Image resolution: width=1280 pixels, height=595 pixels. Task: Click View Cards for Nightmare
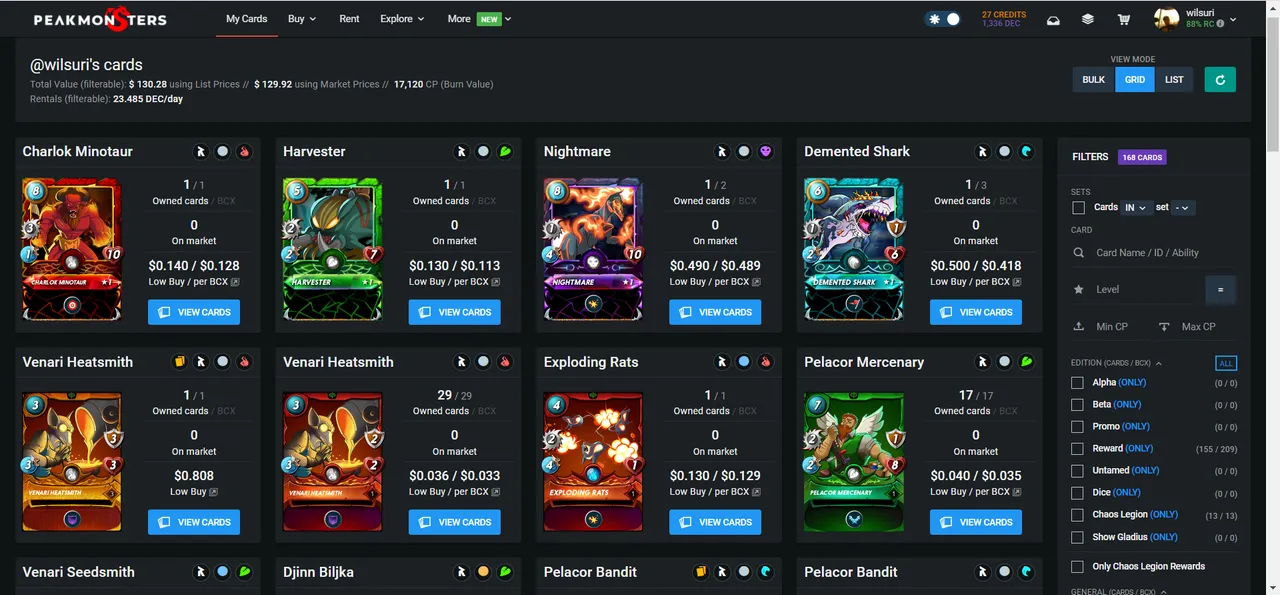[715, 312]
